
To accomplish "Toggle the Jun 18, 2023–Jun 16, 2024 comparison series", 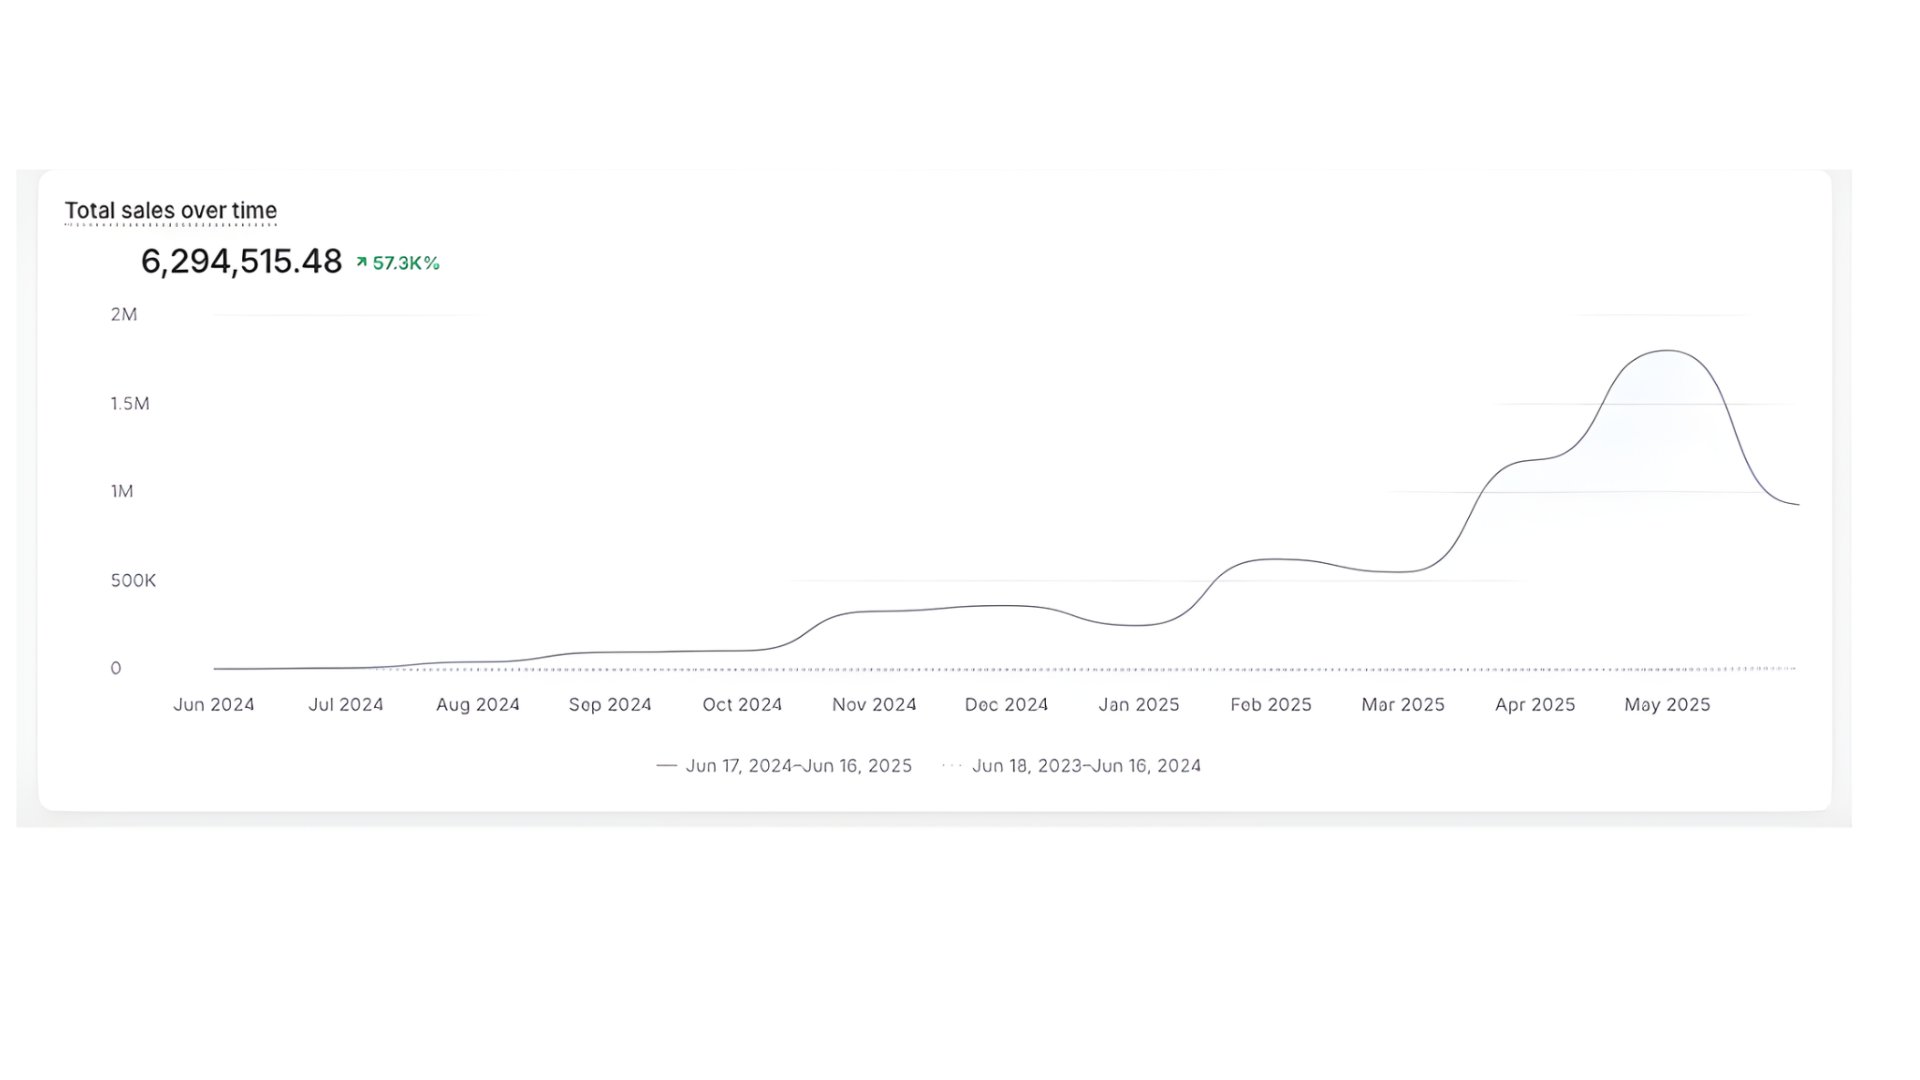I will (1086, 765).
